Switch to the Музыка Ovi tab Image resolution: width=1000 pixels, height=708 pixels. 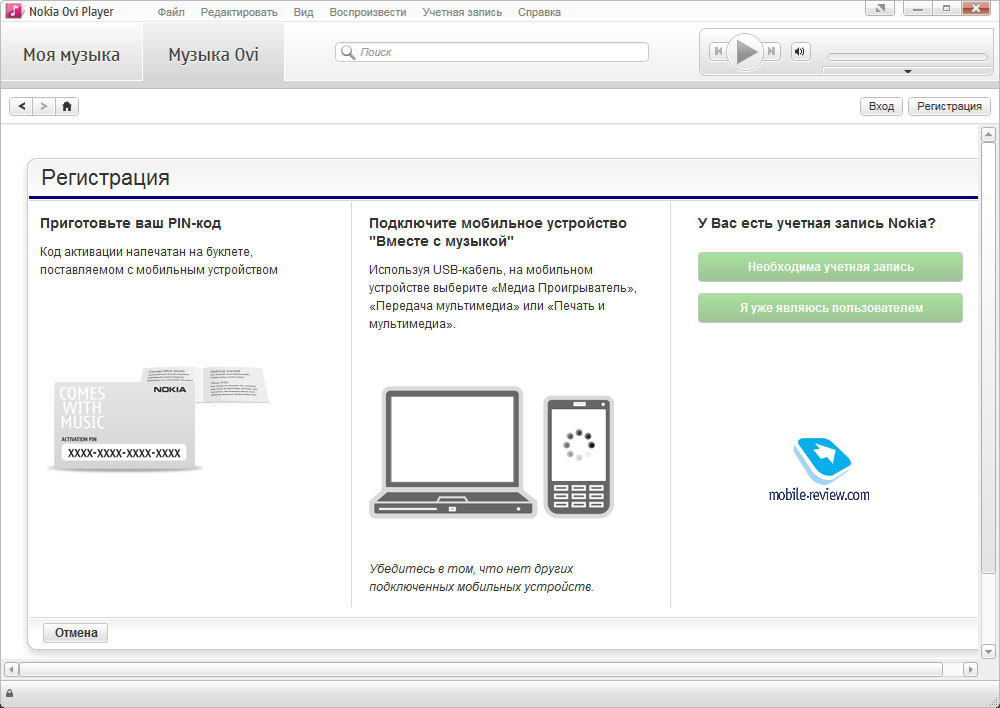tap(213, 54)
